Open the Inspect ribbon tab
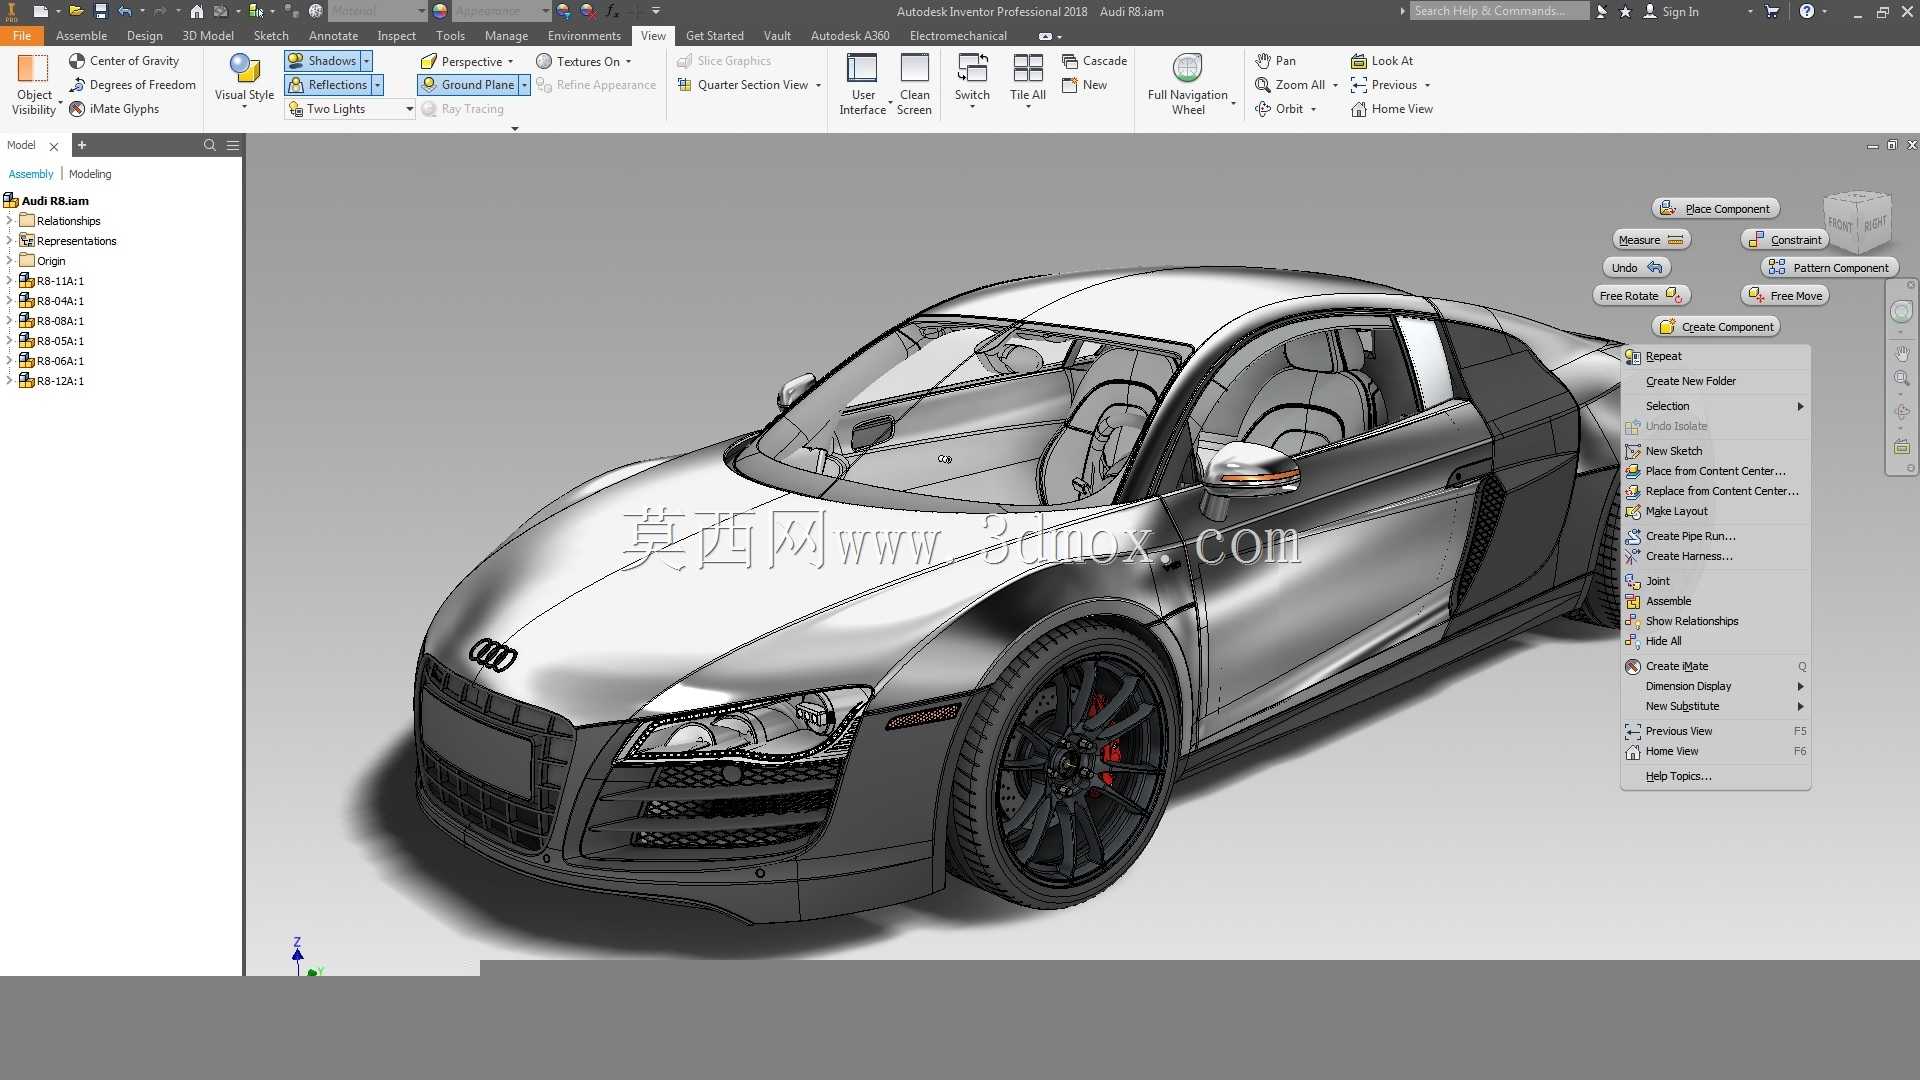The height and width of the screenshot is (1080, 1920). tap(396, 36)
